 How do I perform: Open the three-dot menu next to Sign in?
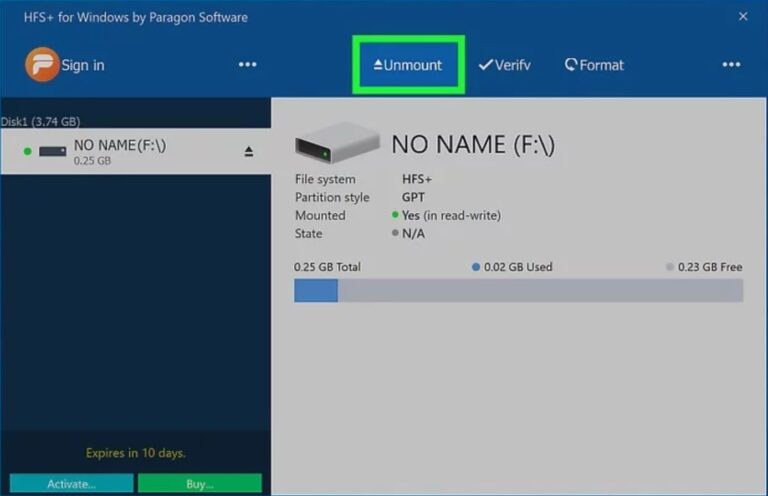pyautogui.click(x=247, y=65)
